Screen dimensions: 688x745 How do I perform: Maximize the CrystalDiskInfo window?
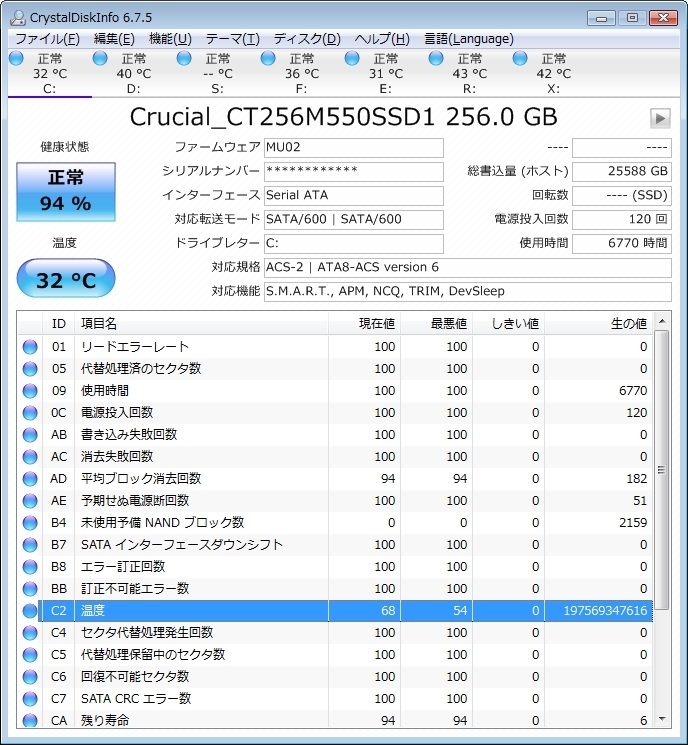click(x=632, y=19)
